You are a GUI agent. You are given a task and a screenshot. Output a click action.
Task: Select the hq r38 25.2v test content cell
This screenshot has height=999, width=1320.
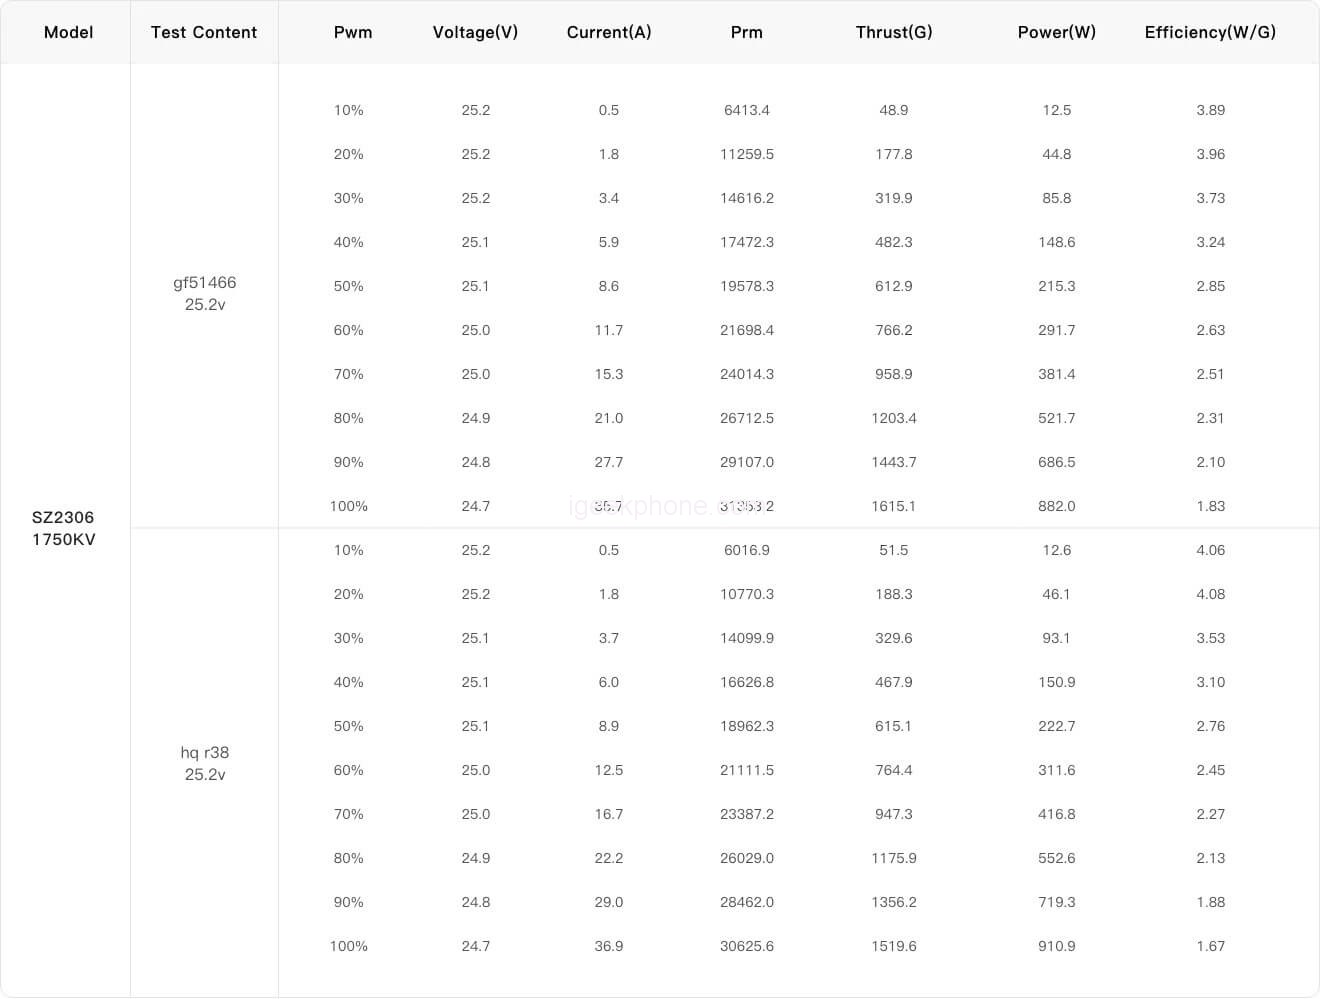205,763
